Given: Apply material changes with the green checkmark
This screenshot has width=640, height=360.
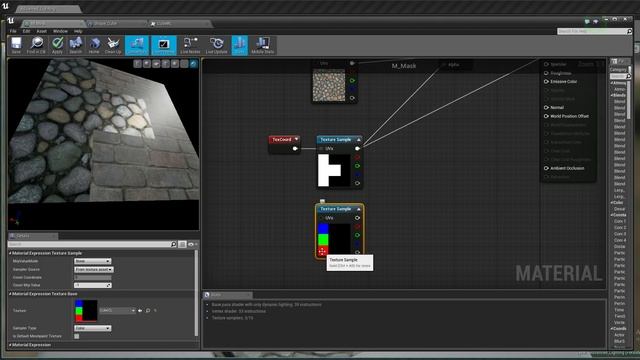Looking at the screenshot, I should click(x=58, y=45).
